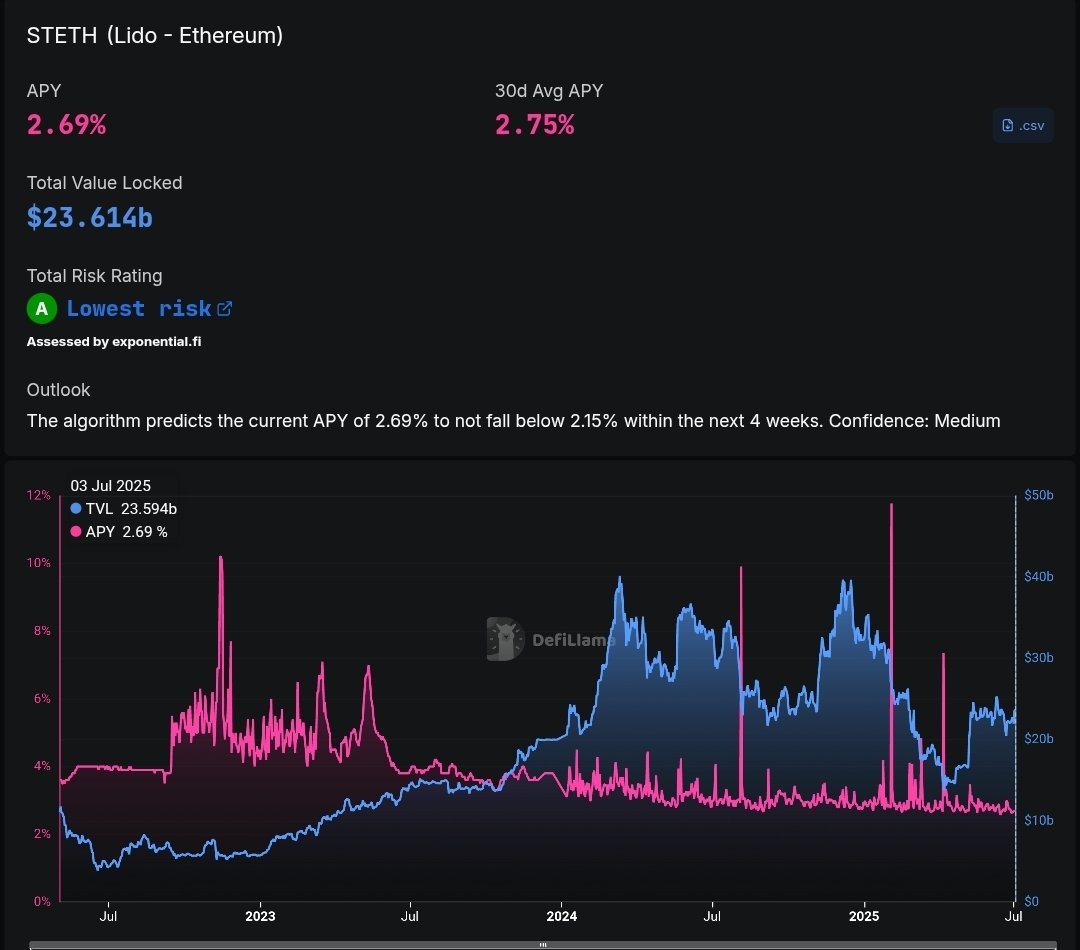The image size is (1080, 950).
Task: Click the 2024 x-axis label
Action: [561, 916]
